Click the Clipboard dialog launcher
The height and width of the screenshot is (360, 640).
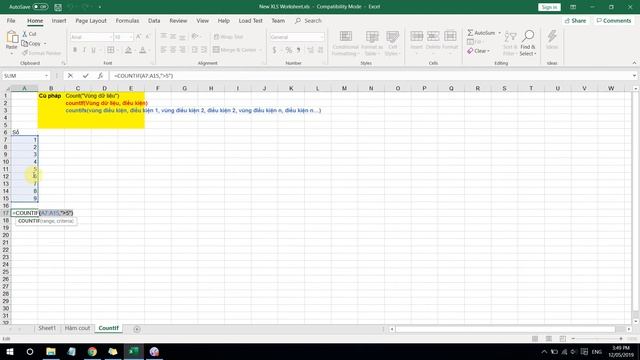click(63, 63)
